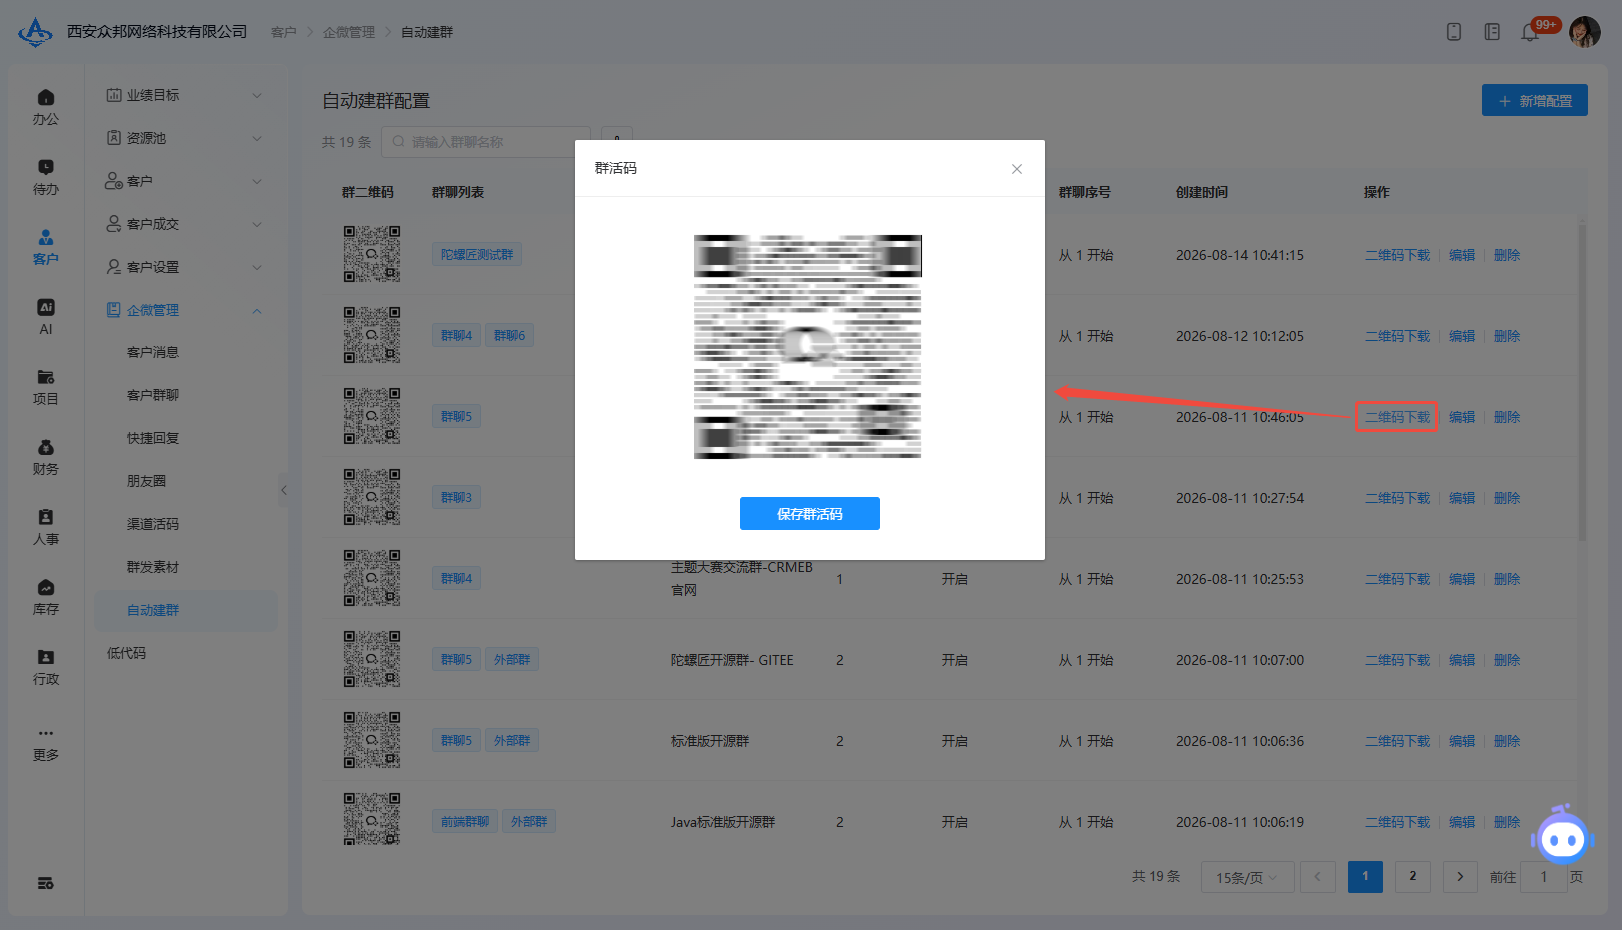Image resolution: width=1622 pixels, height=930 pixels.
Task: Click the QR thumbnail in the 群聊3 row
Action: click(372, 497)
